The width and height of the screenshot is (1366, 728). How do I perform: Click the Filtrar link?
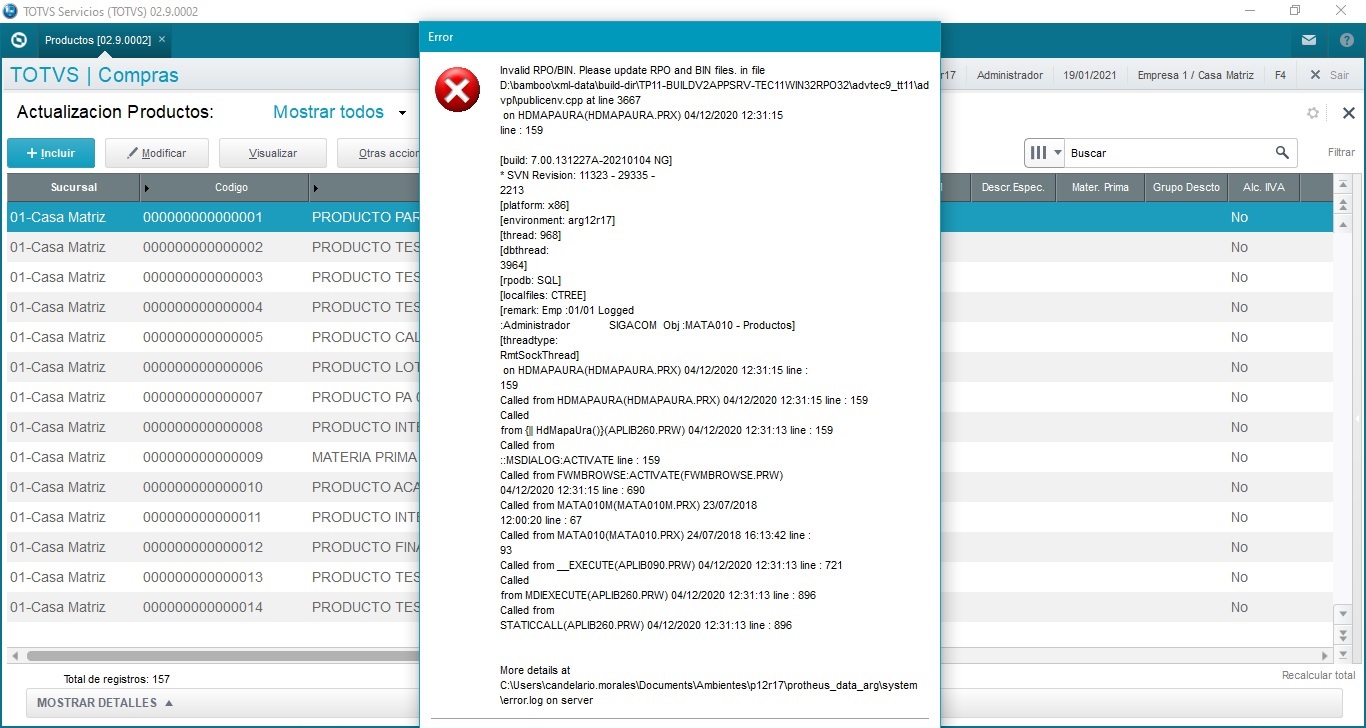pos(1341,153)
